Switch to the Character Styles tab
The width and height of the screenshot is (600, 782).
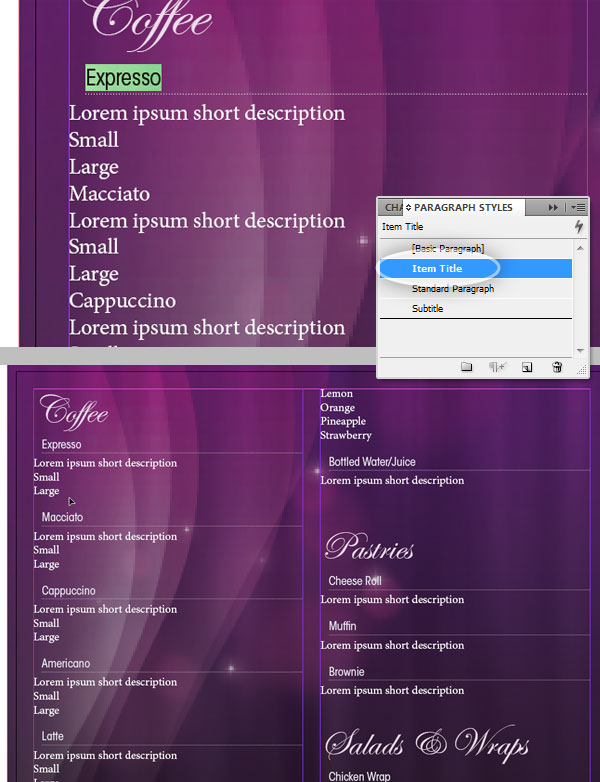(393, 207)
